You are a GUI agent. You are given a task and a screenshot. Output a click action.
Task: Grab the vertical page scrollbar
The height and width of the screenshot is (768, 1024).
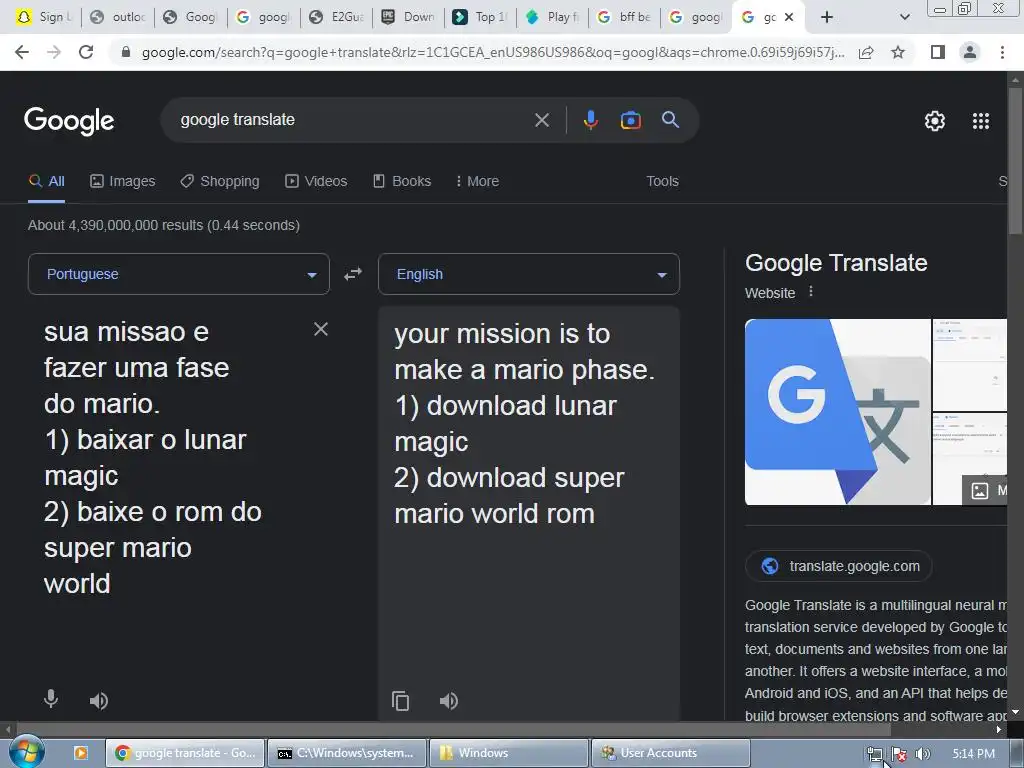click(x=1016, y=160)
